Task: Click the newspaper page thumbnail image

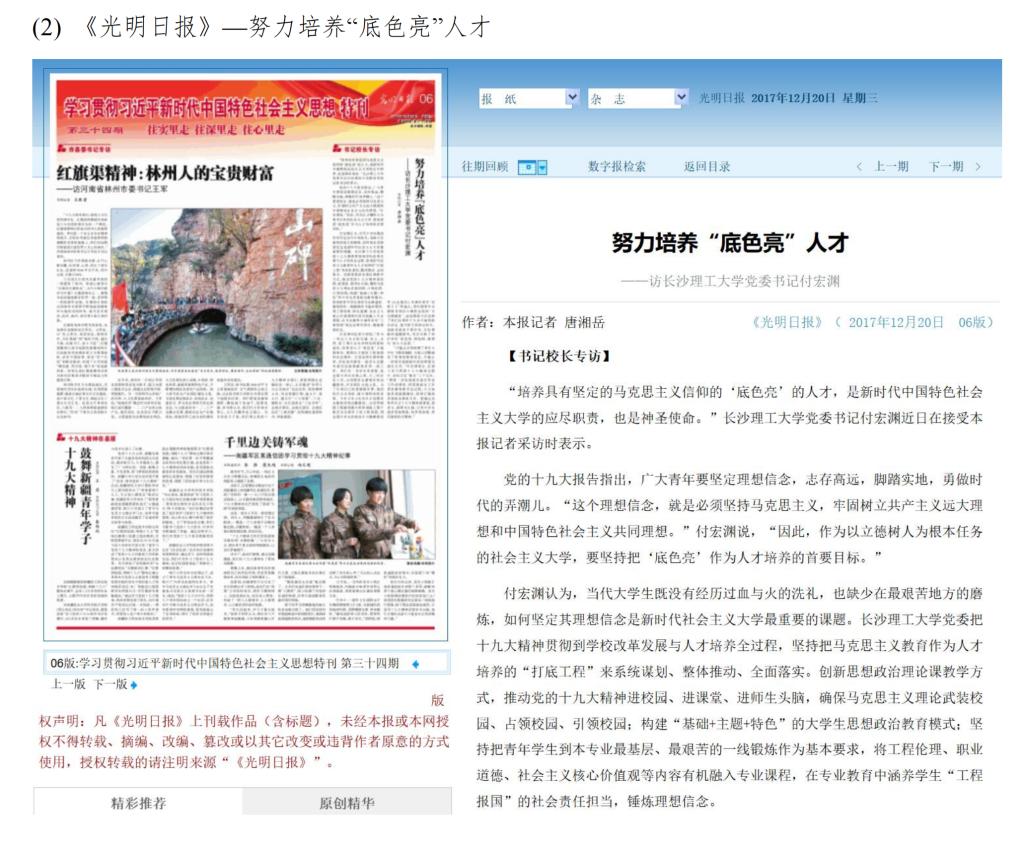Action: (246, 355)
